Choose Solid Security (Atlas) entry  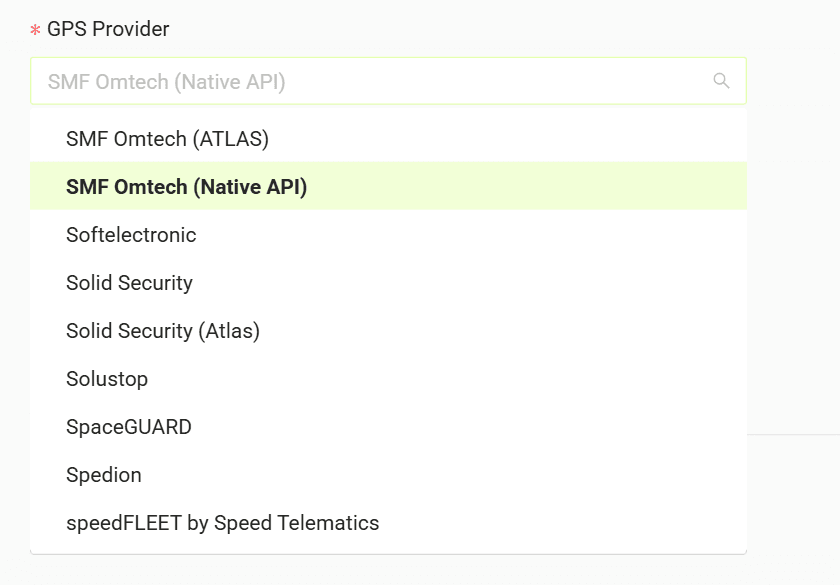388,331
